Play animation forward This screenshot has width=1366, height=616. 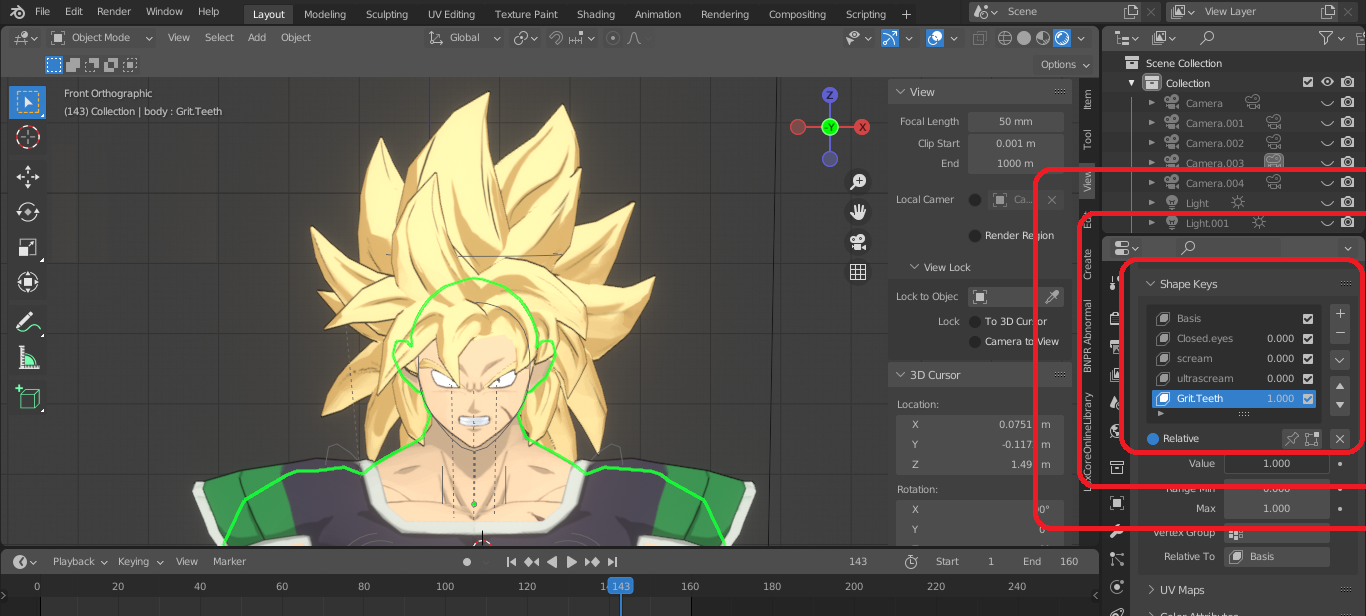(x=572, y=562)
